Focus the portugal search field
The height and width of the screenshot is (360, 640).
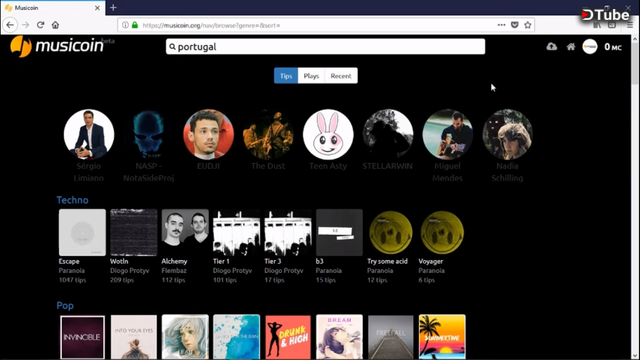pyautogui.click(x=325, y=47)
